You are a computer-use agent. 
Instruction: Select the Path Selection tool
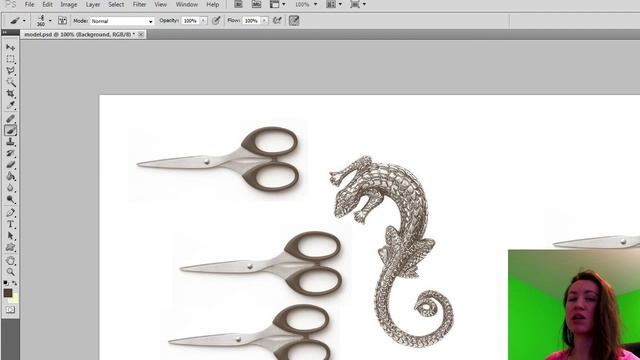10,236
